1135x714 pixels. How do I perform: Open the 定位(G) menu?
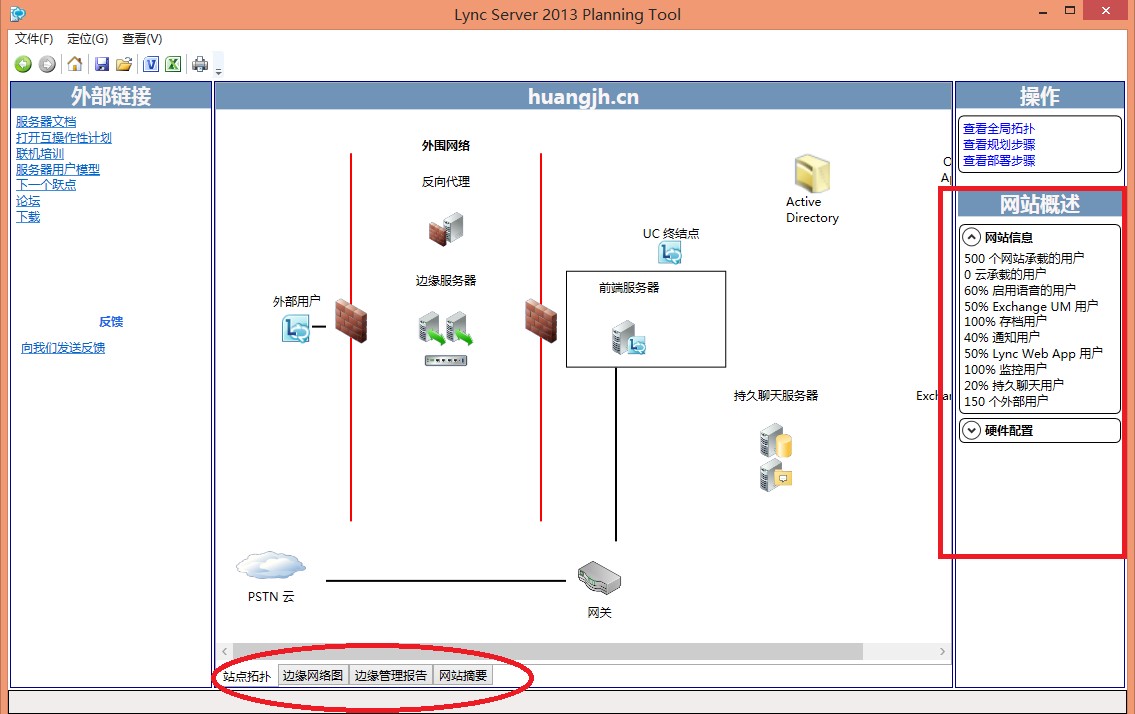point(88,38)
